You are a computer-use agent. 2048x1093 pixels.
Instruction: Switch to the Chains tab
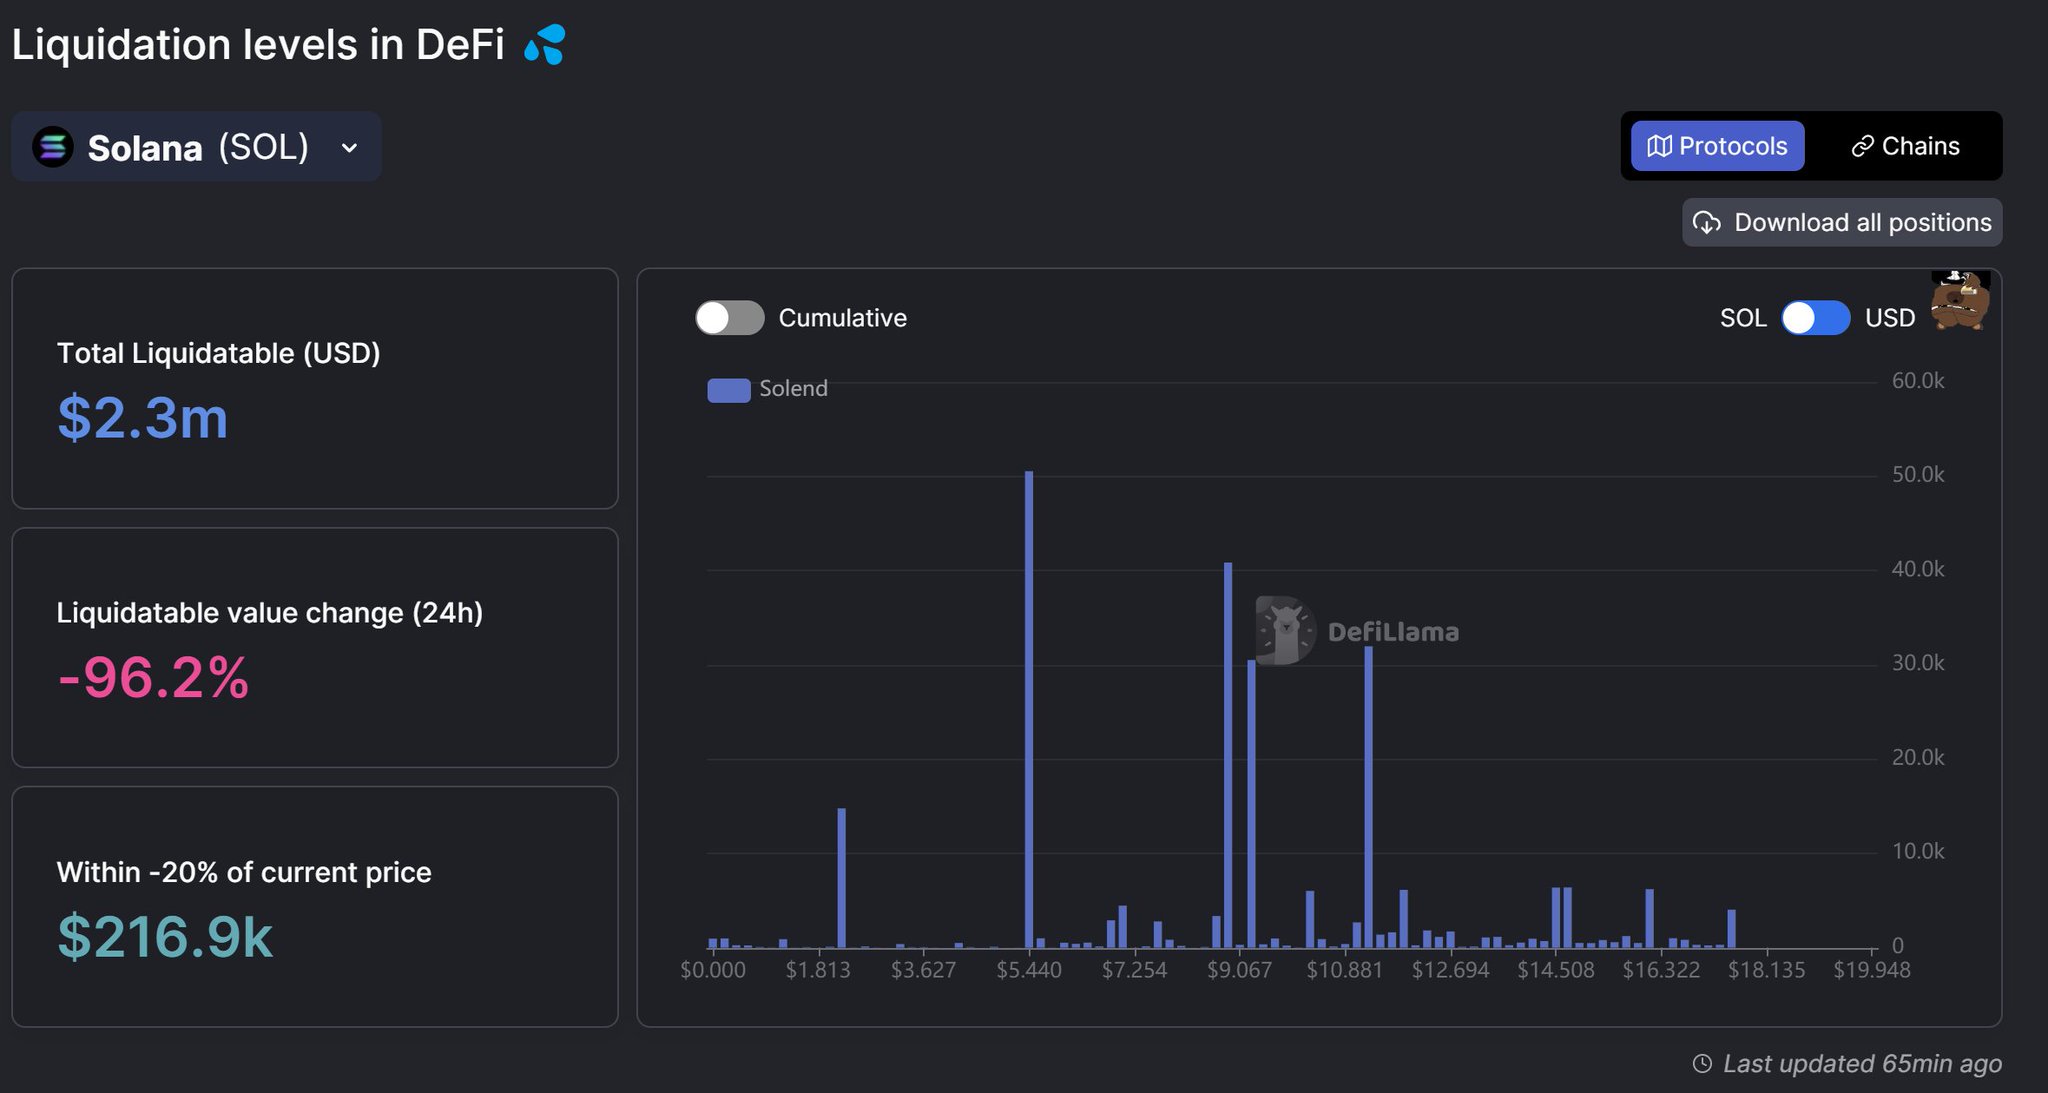tap(1905, 146)
